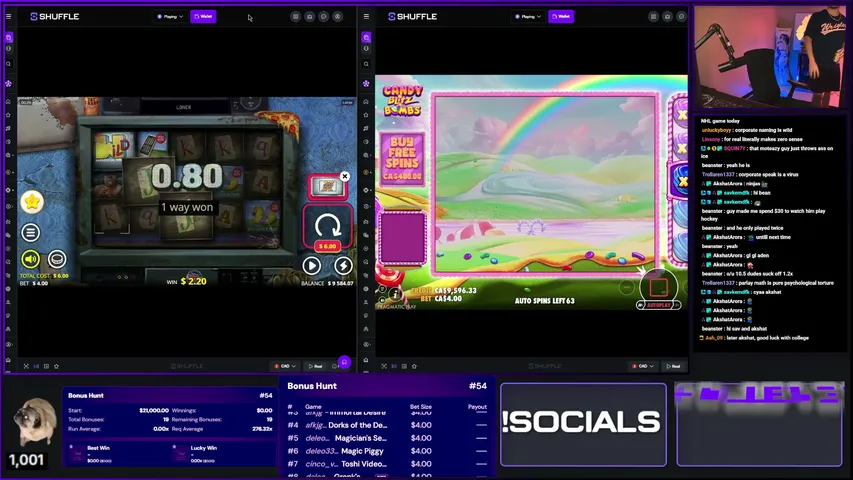The image size is (853, 480).
Task: Open the info button in Candy Blitz Bombs
Action: [x=395, y=294]
